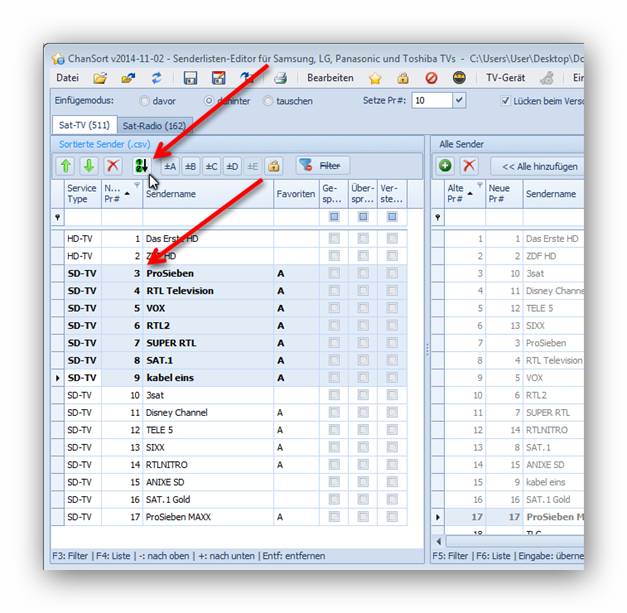Sort by the Sendername column header in Sortierte Sender
The height and width of the screenshot is (613, 627).
tap(208, 194)
